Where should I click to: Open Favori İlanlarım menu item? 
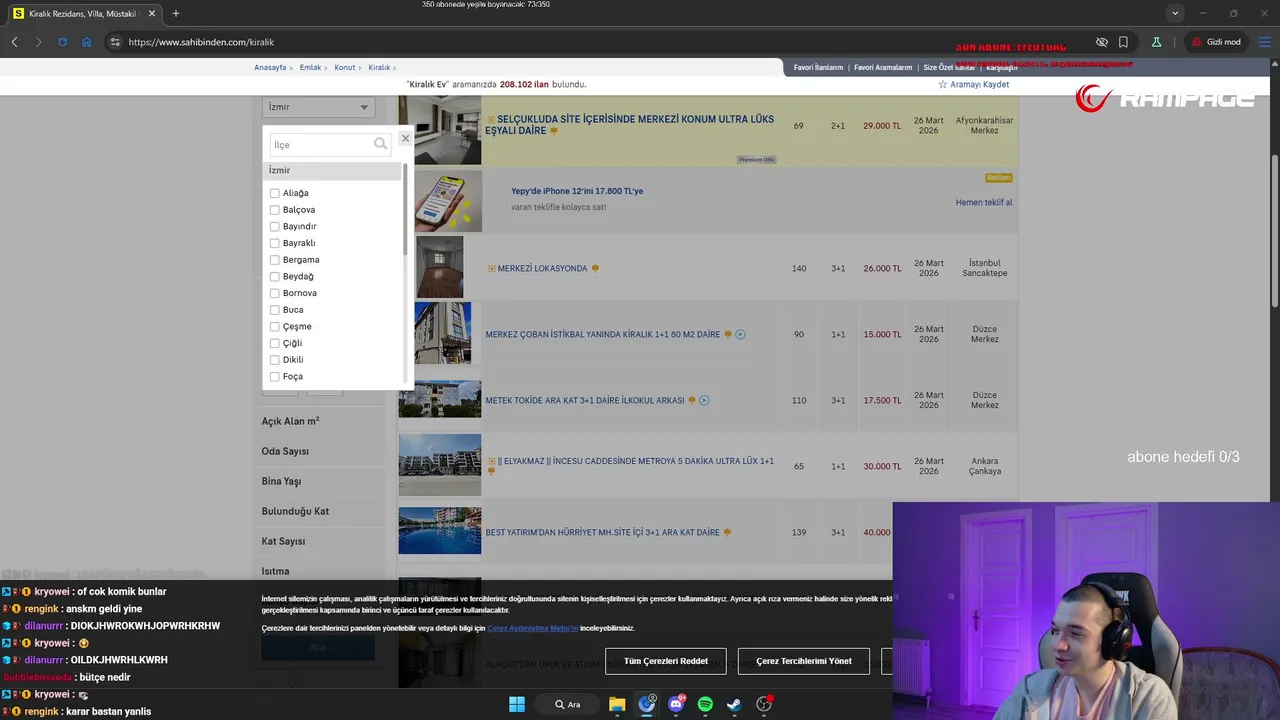818,67
